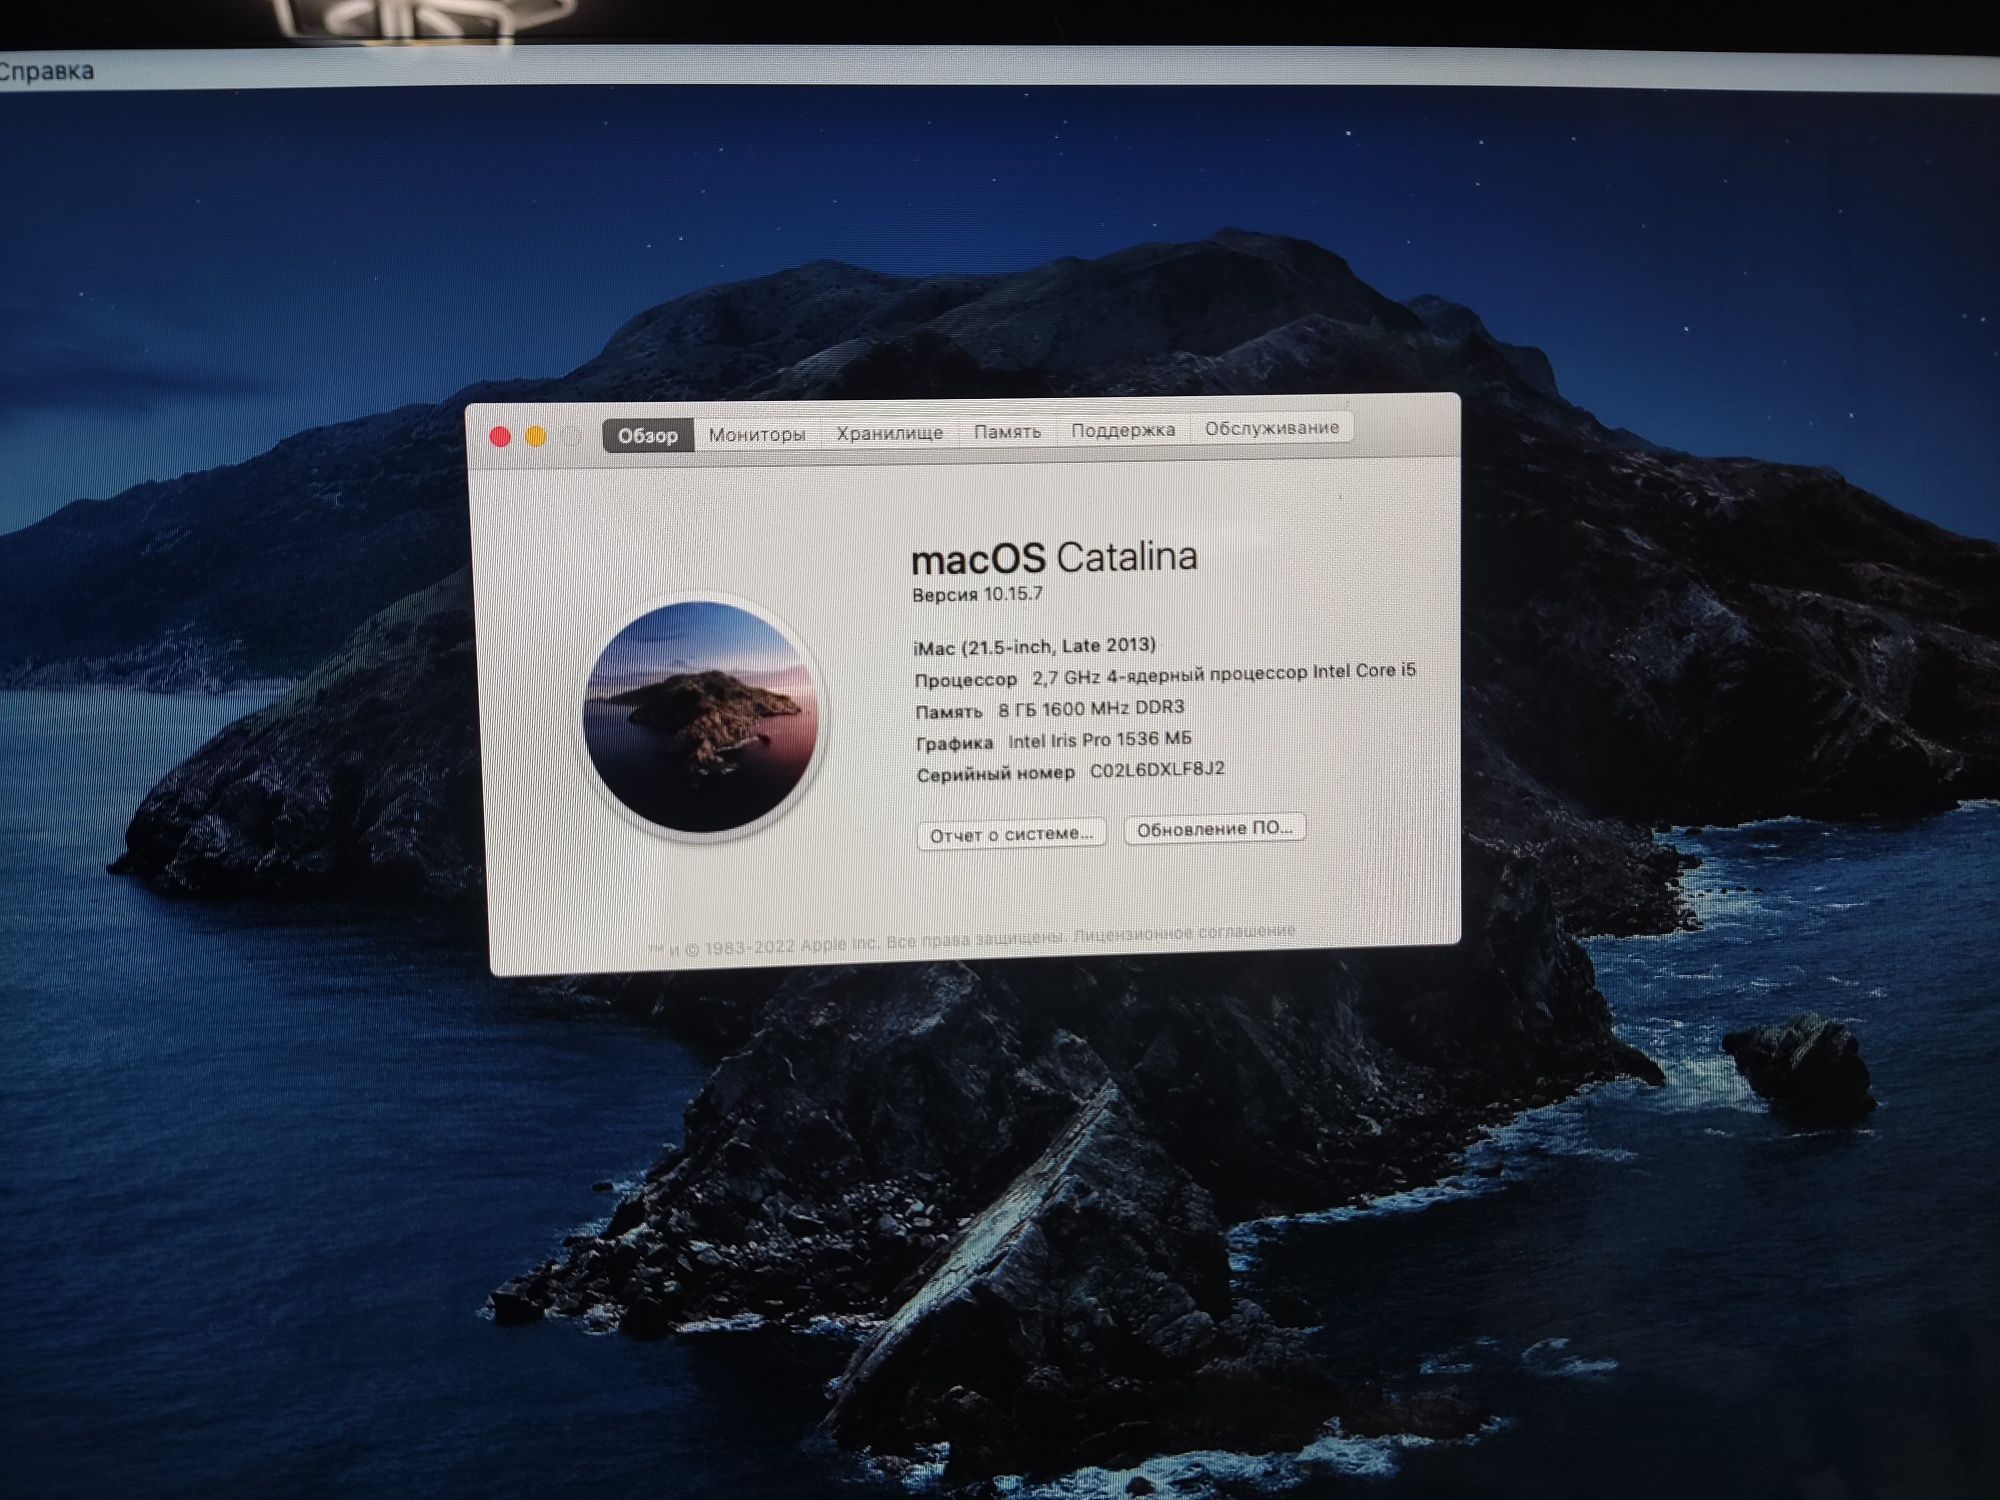Click the Память label in the overview

(949, 712)
